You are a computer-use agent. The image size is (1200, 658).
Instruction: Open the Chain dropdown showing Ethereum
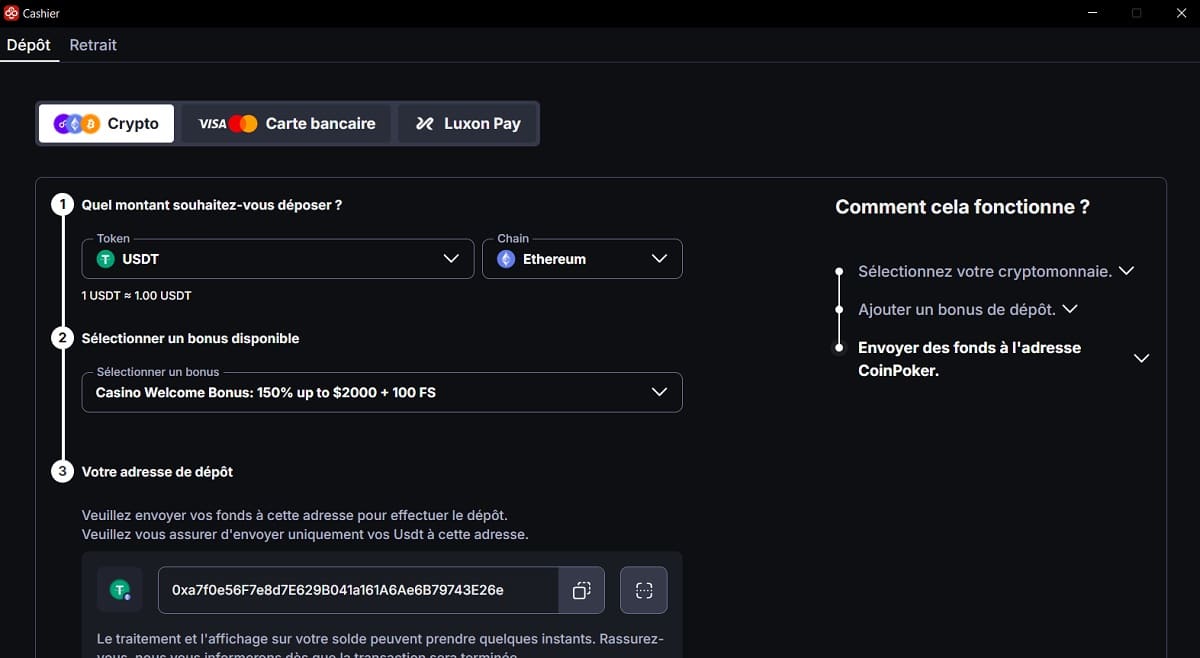pos(582,258)
